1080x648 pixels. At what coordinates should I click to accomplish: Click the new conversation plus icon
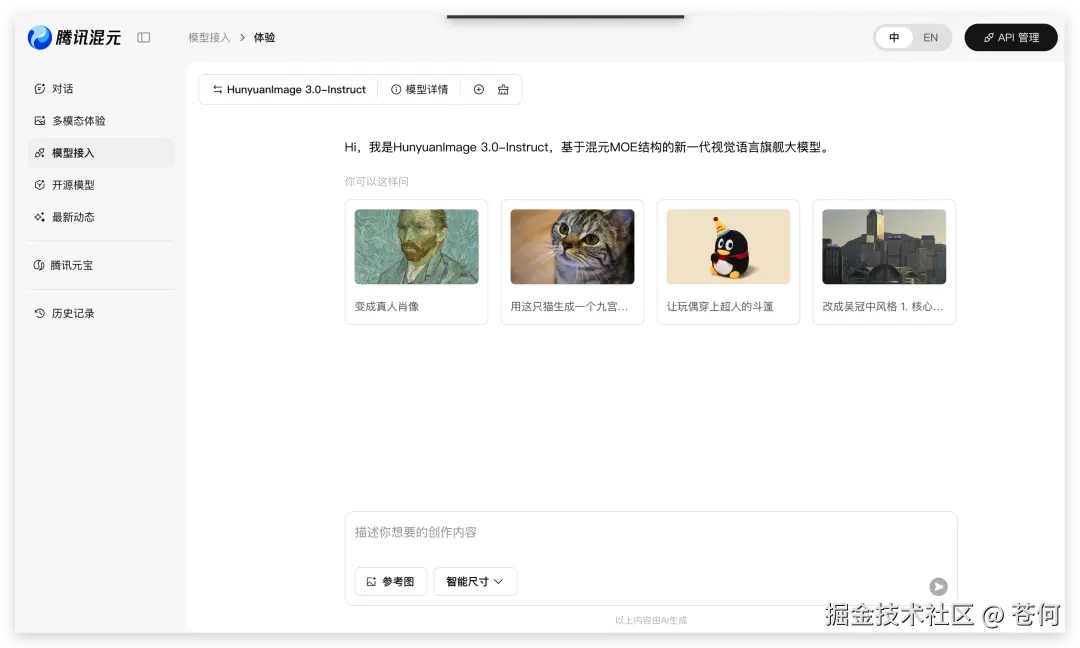coord(478,89)
